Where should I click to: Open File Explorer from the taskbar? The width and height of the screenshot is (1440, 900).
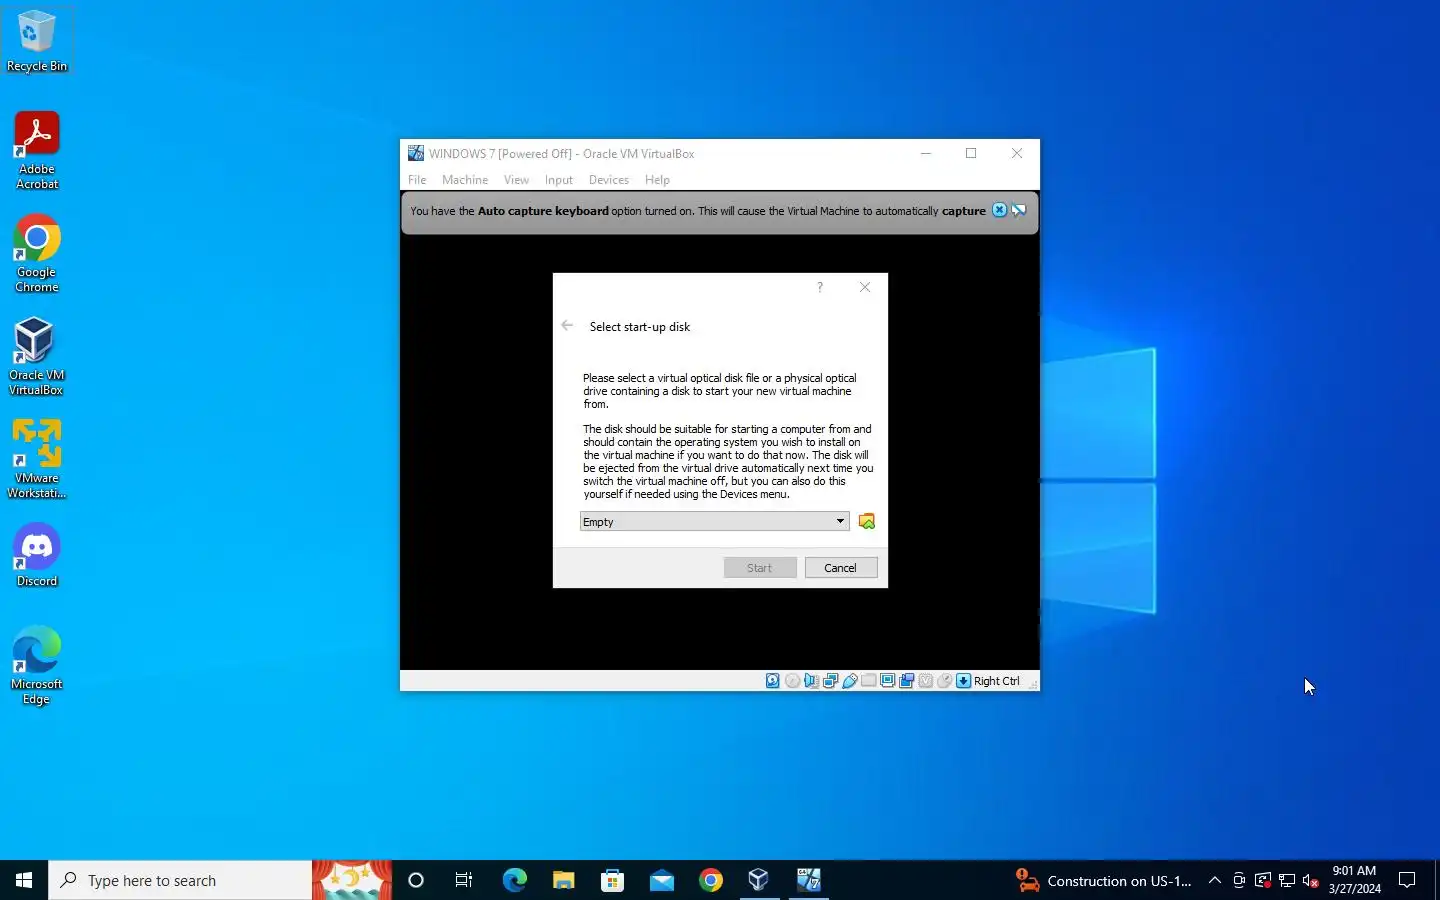click(563, 880)
